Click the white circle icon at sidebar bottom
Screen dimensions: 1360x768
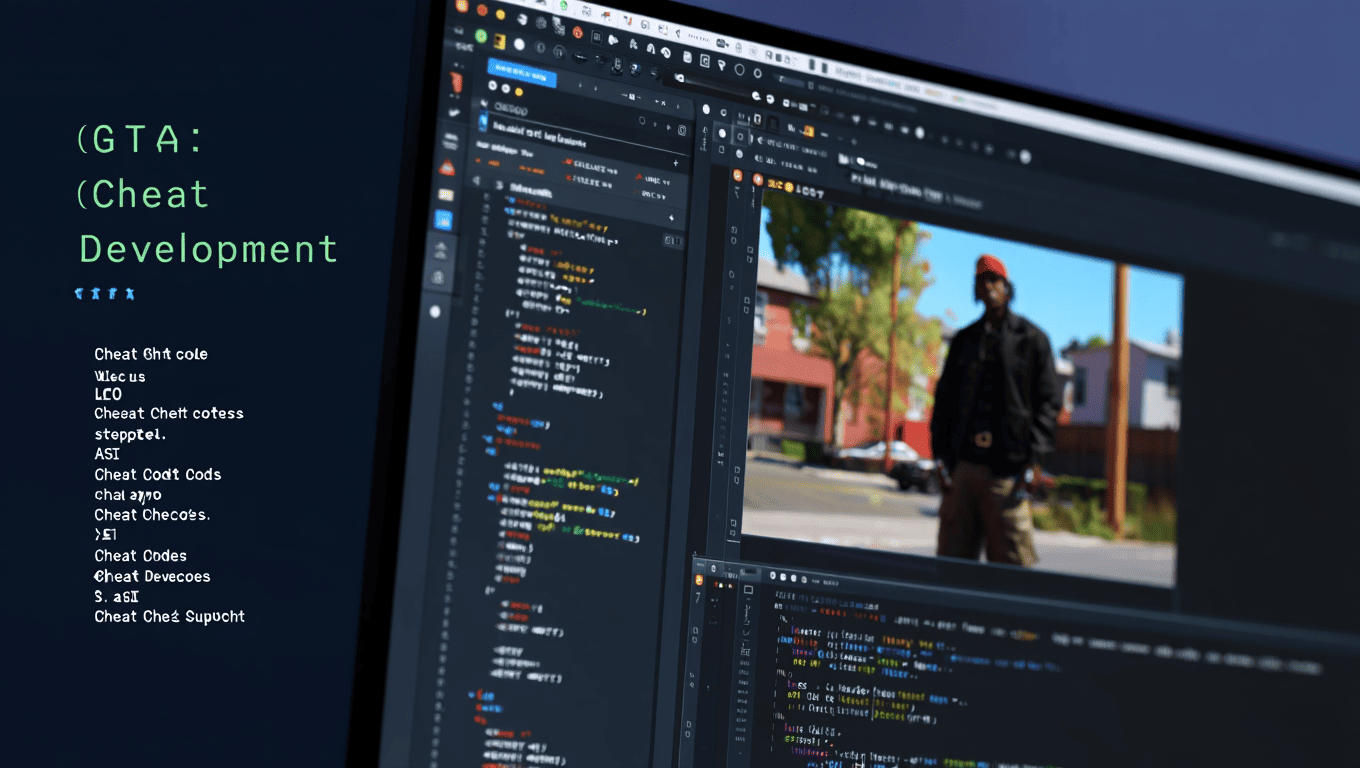(435, 312)
